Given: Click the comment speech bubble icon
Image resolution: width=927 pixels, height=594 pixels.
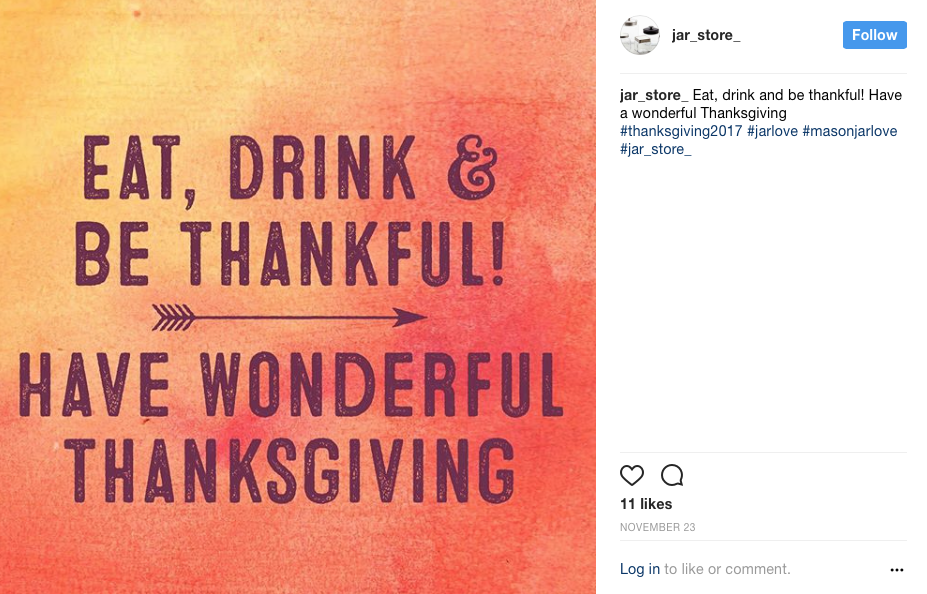Looking at the screenshot, I should (672, 475).
